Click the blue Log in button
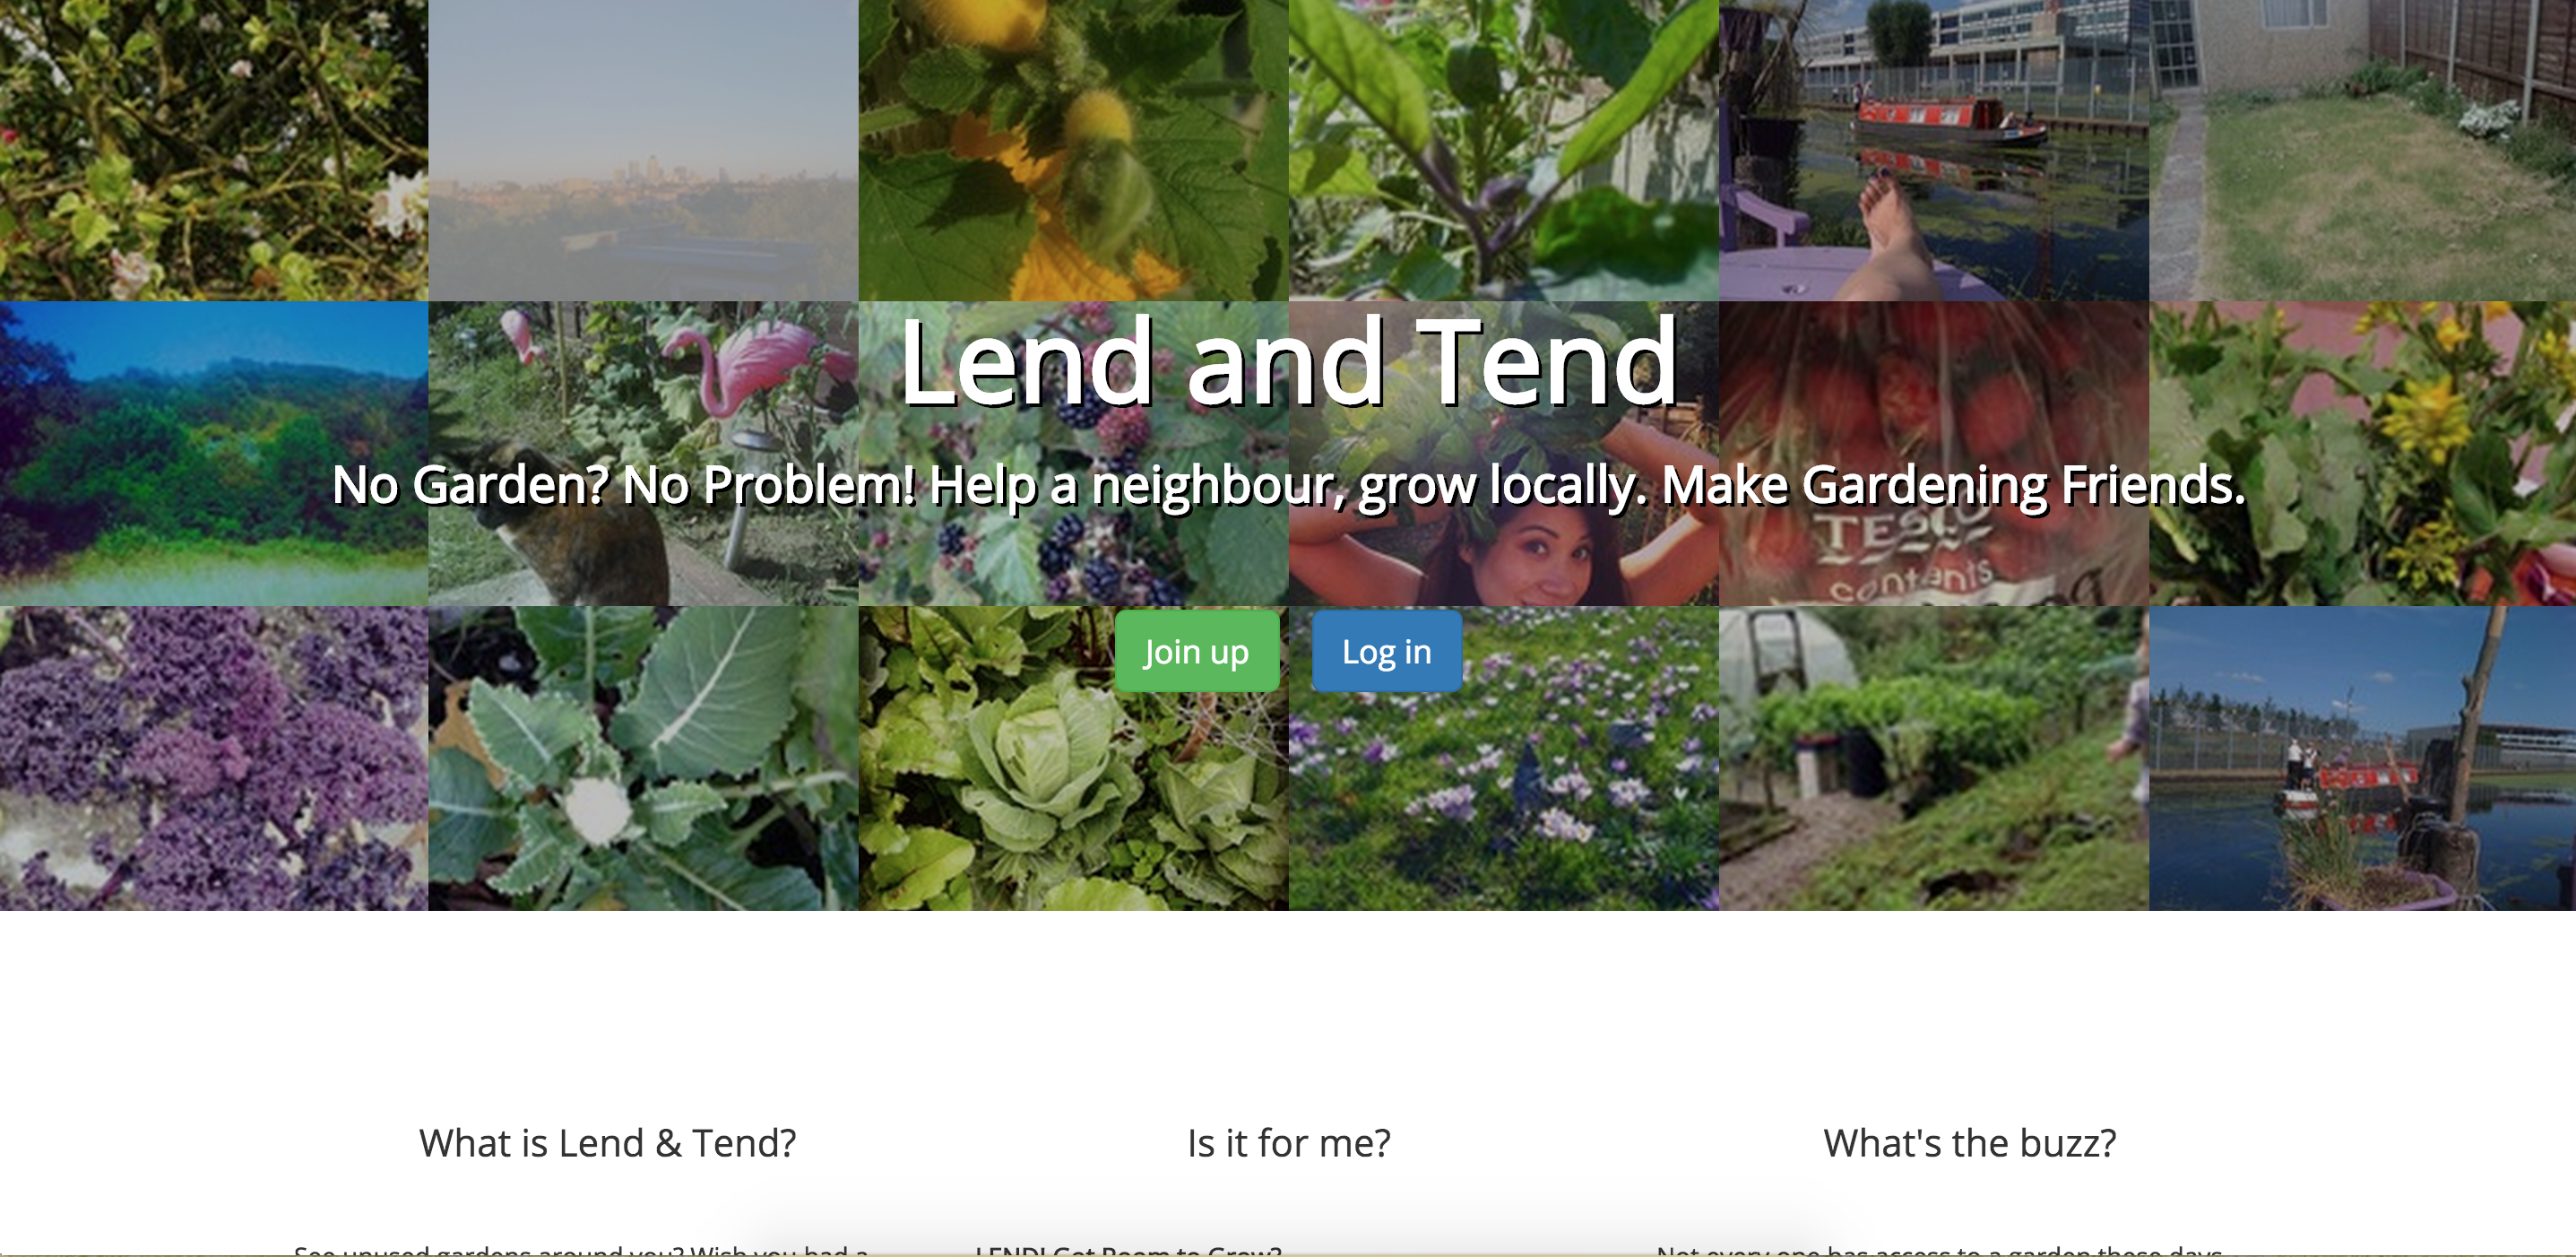The width and height of the screenshot is (2576, 1257). 1387,651
